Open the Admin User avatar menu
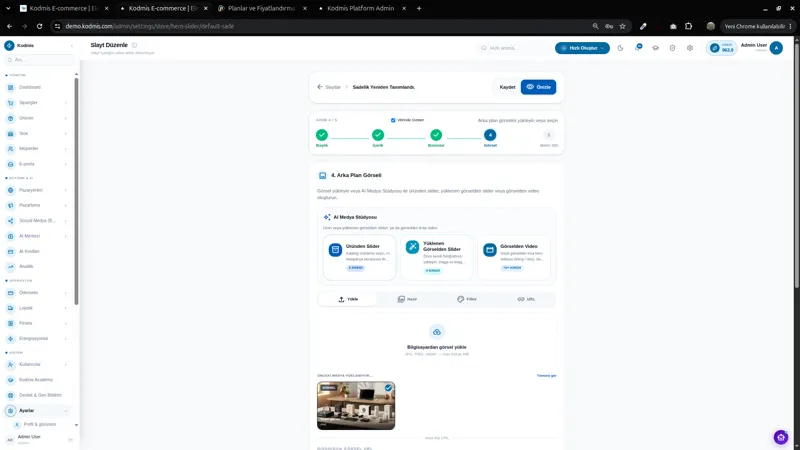 (776, 48)
